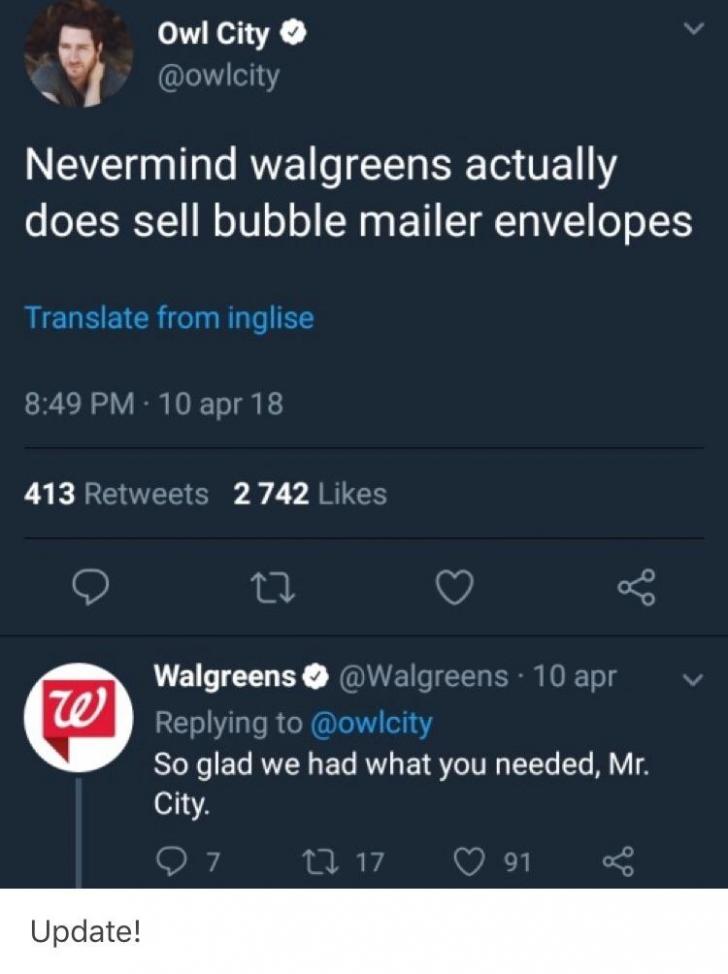728x974 pixels.
Task: Share the Owl City tweet
Action: (636, 587)
